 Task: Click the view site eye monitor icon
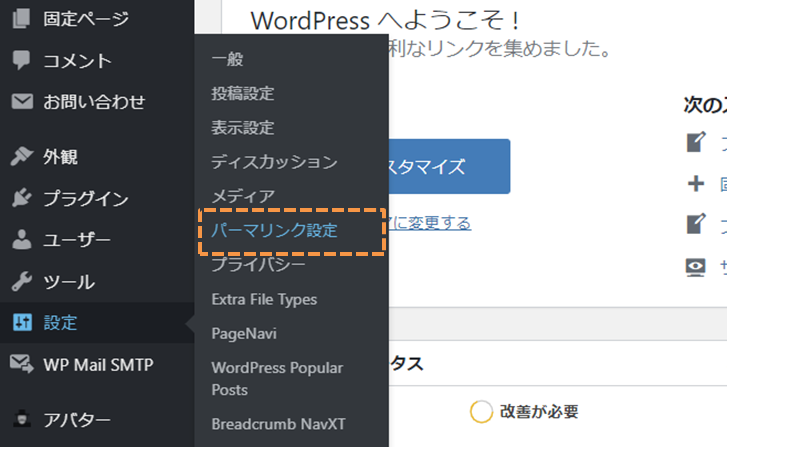[x=696, y=267]
